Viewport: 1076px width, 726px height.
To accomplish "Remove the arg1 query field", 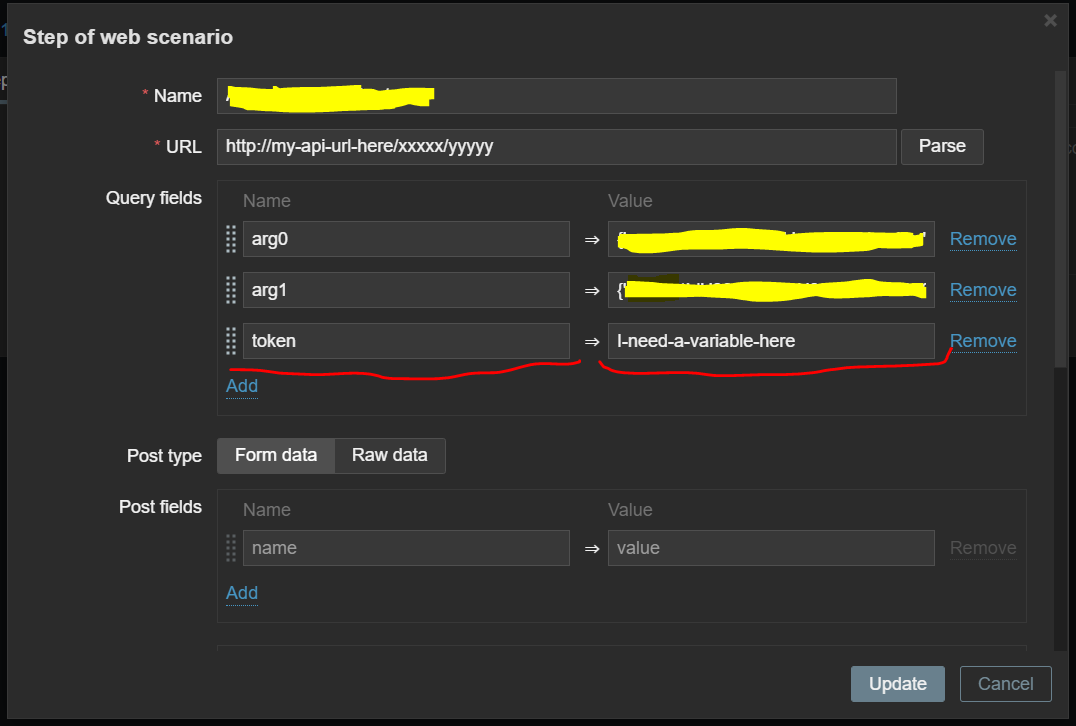I will [982, 290].
